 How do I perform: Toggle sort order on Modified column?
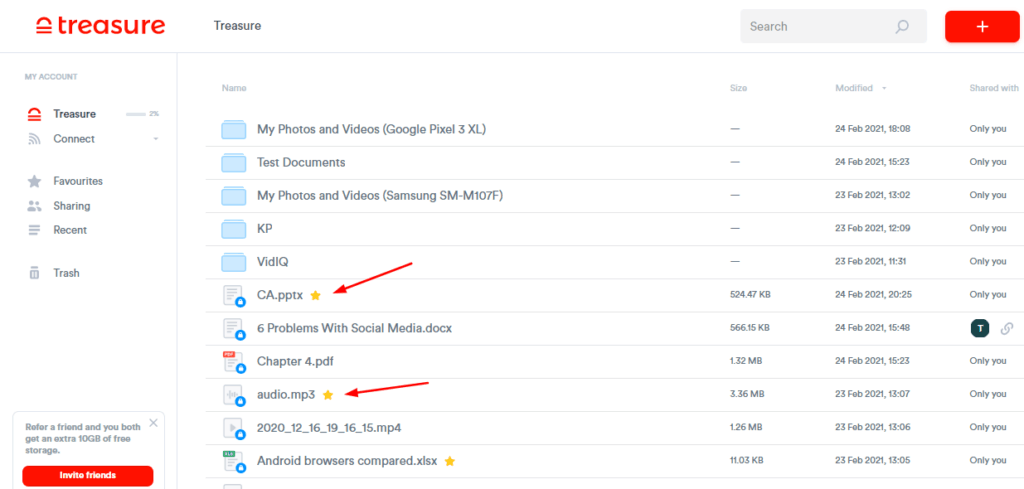(883, 88)
